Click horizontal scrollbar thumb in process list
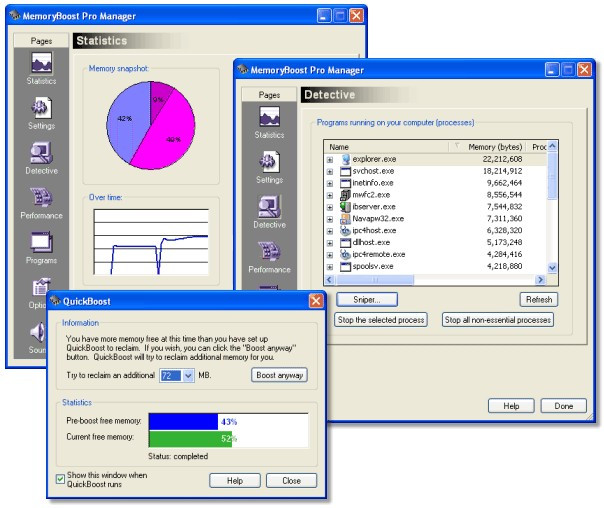 (375, 280)
